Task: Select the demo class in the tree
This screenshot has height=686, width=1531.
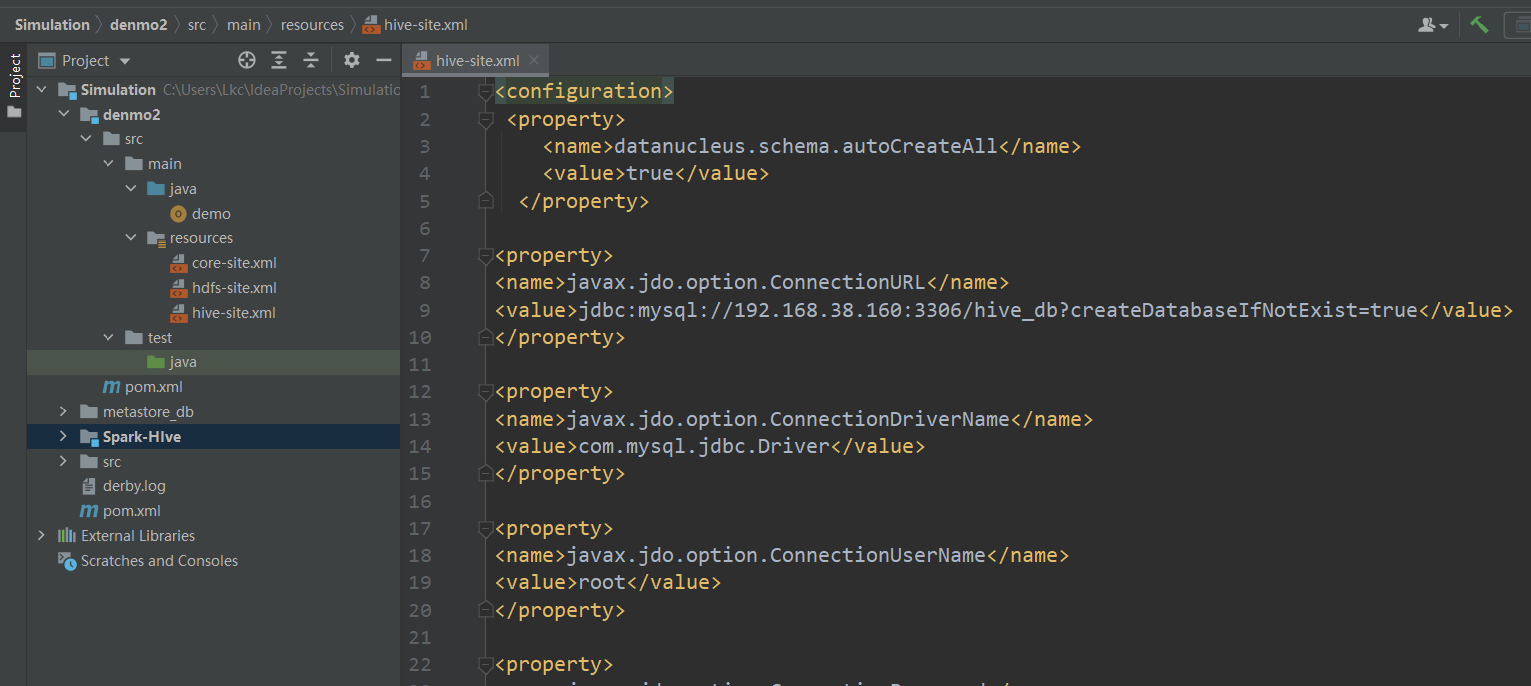Action: pos(211,213)
